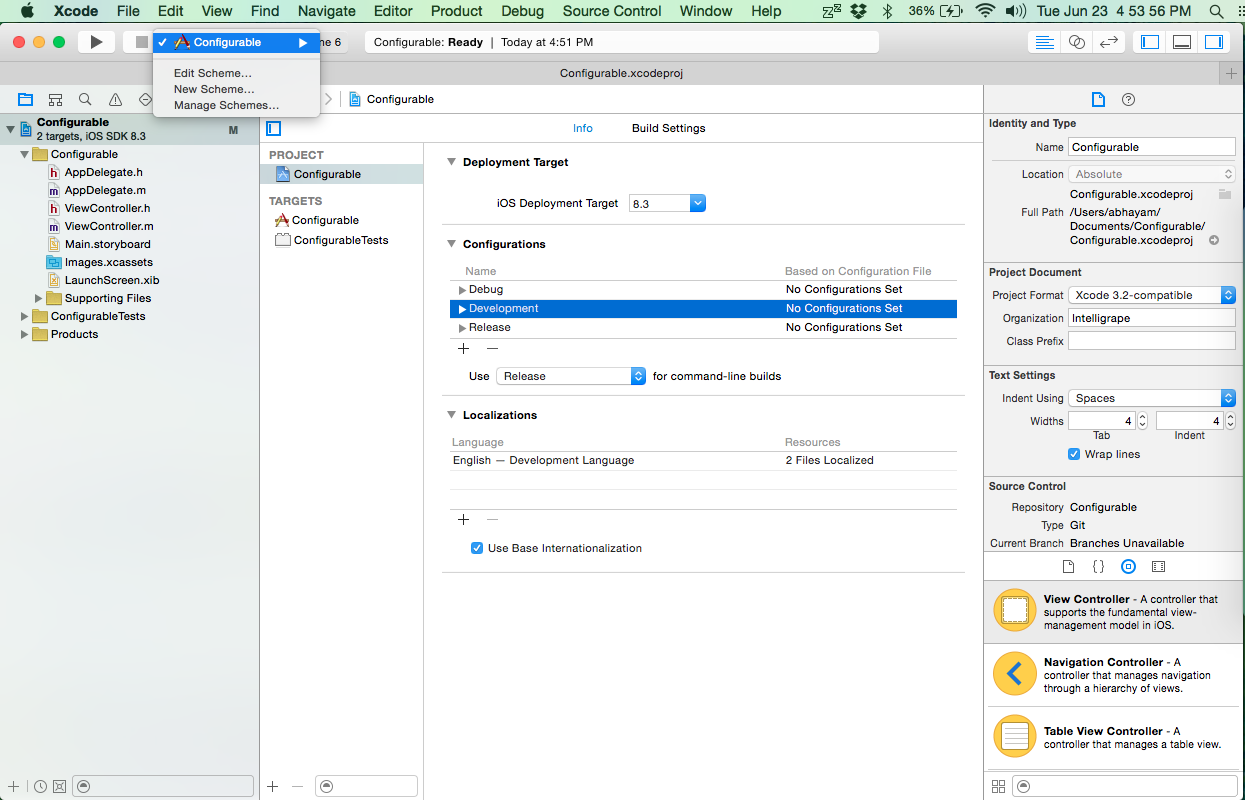This screenshot has height=800, width=1245.
Task: Select the ConfigurableTests target
Action: [x=341, y=240]
